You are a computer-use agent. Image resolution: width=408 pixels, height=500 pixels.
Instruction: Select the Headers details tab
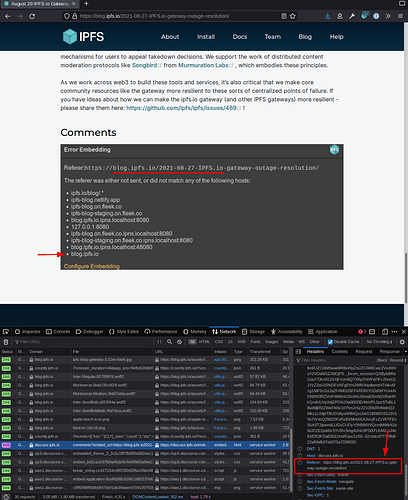coord(315,352)
